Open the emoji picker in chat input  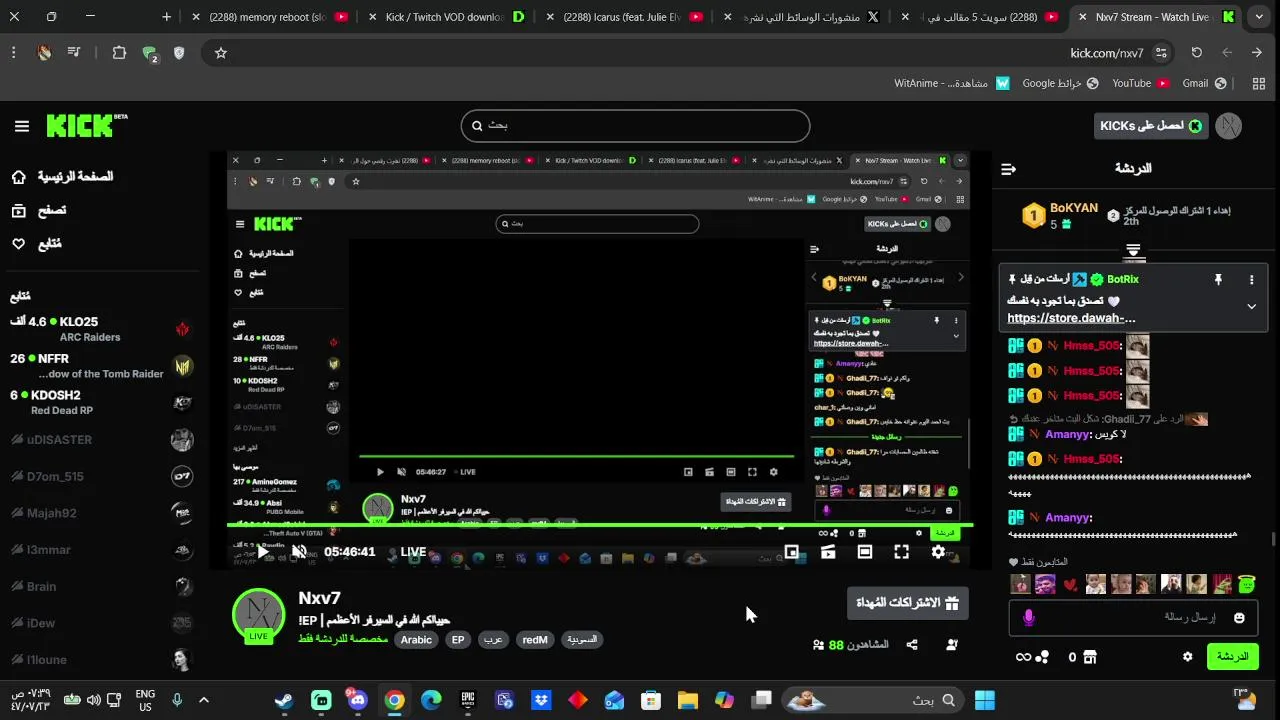(x=1239, y=618)
